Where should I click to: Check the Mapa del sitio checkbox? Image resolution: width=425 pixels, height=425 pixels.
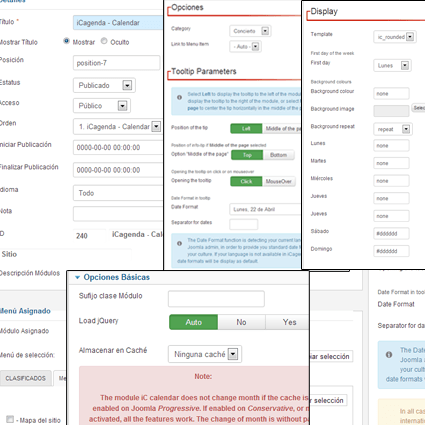tap(10, 419)
